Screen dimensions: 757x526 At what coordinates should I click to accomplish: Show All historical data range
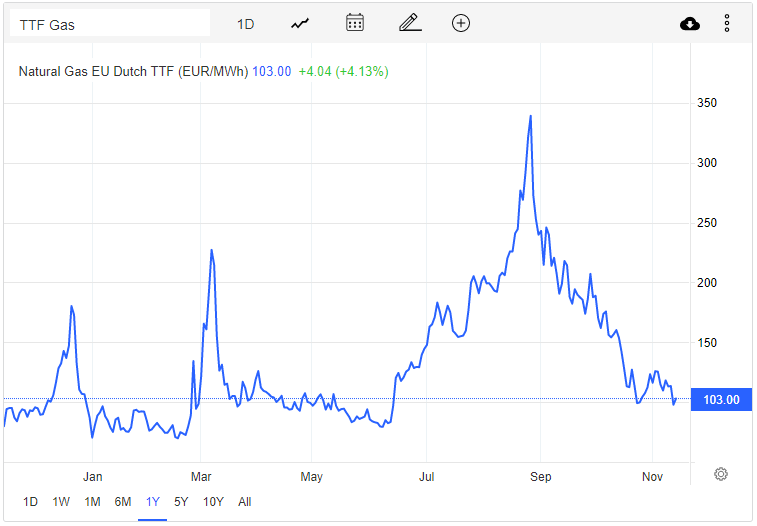(245, 502)
